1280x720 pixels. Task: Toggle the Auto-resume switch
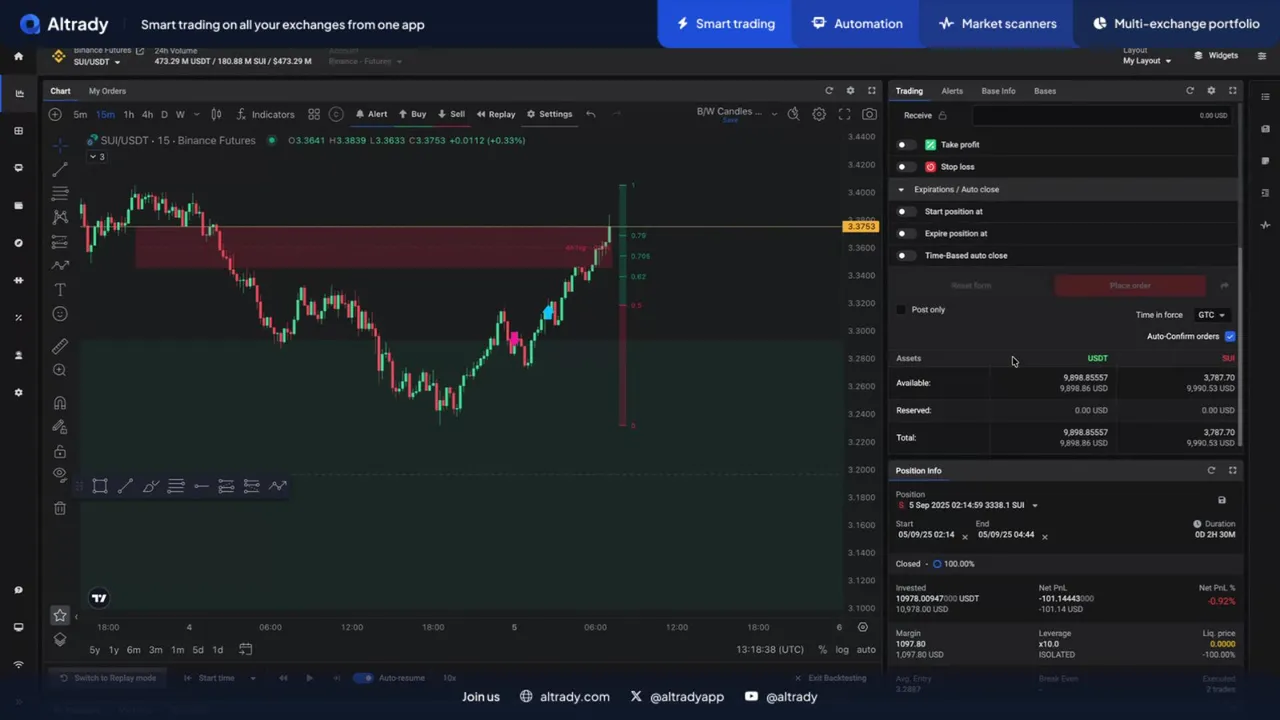[362, 678]
